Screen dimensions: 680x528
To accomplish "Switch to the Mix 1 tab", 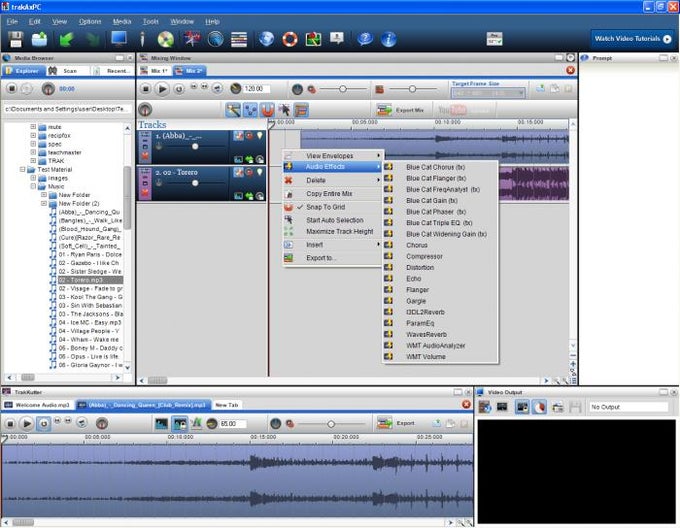I will pos(154,71).
